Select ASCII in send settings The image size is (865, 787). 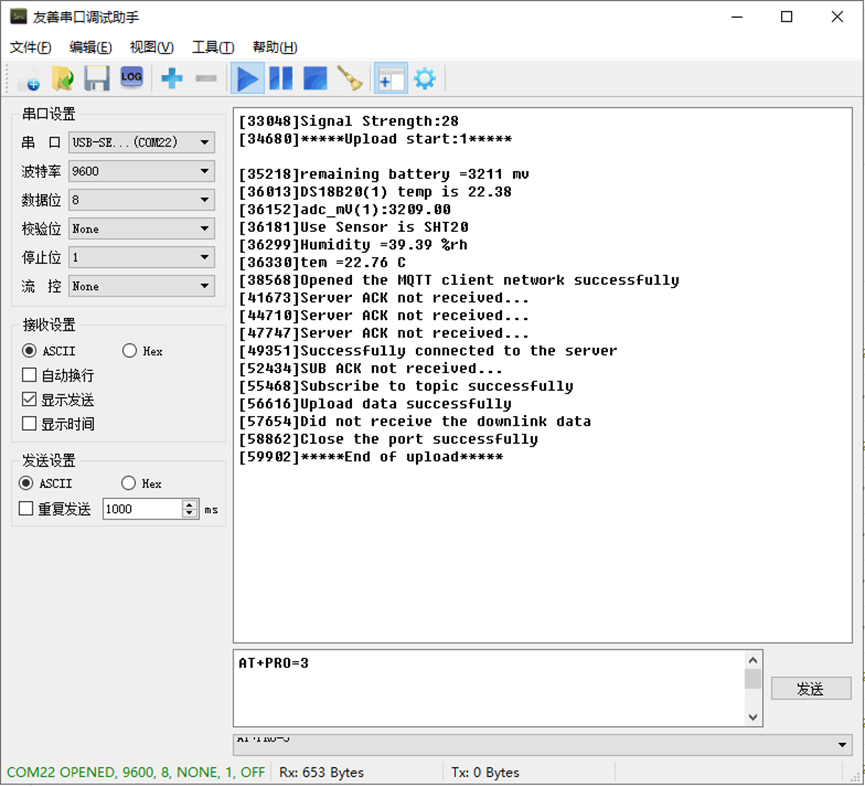pos(45,484)
